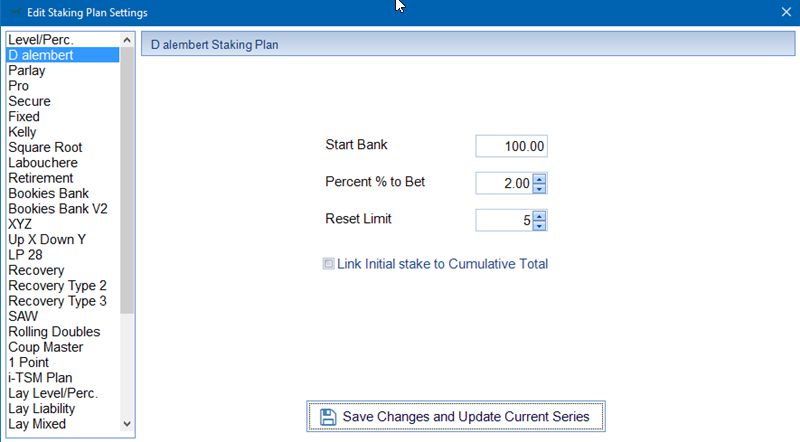Click the staking plan list scrollbar thumb

127,180
